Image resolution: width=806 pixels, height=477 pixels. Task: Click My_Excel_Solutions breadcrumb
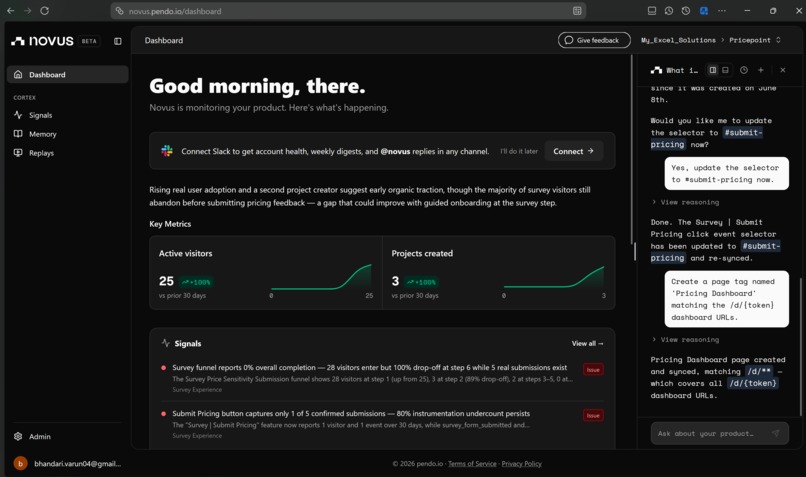pyautogui.click(x=678, y=40)
